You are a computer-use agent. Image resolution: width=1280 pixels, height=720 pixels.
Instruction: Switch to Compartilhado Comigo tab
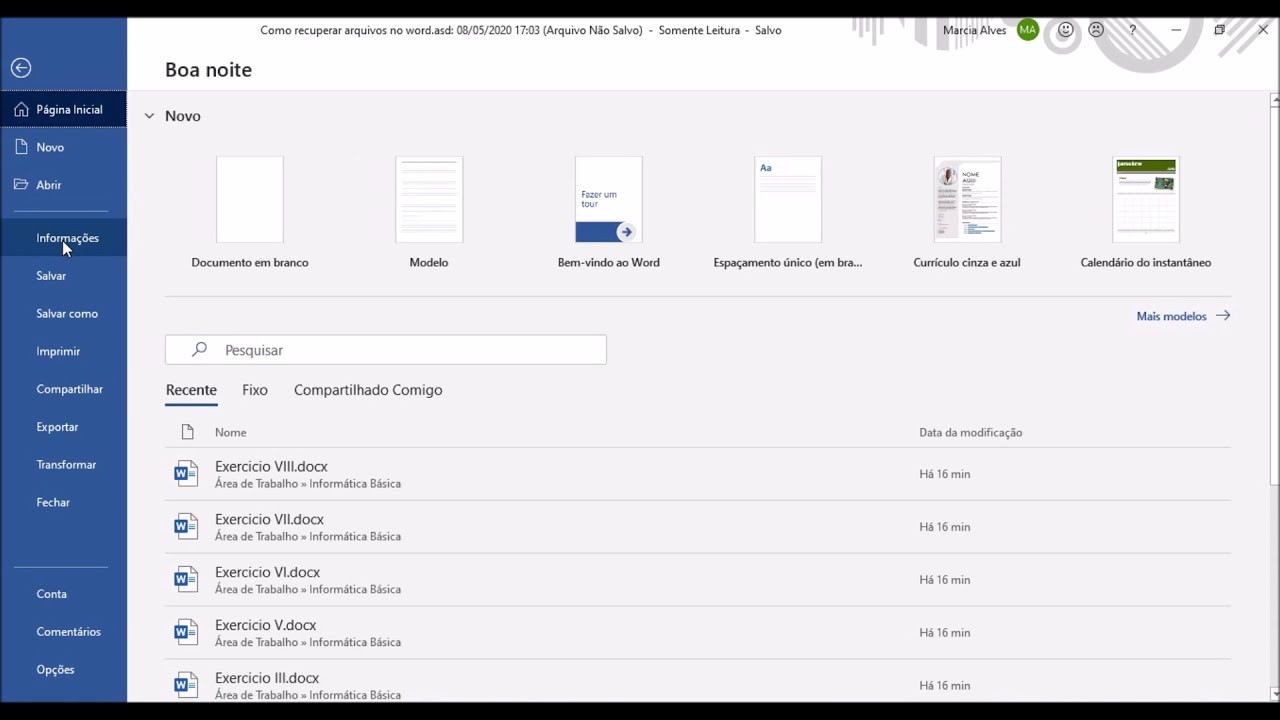pyautogui.click(x=368, y=390)
